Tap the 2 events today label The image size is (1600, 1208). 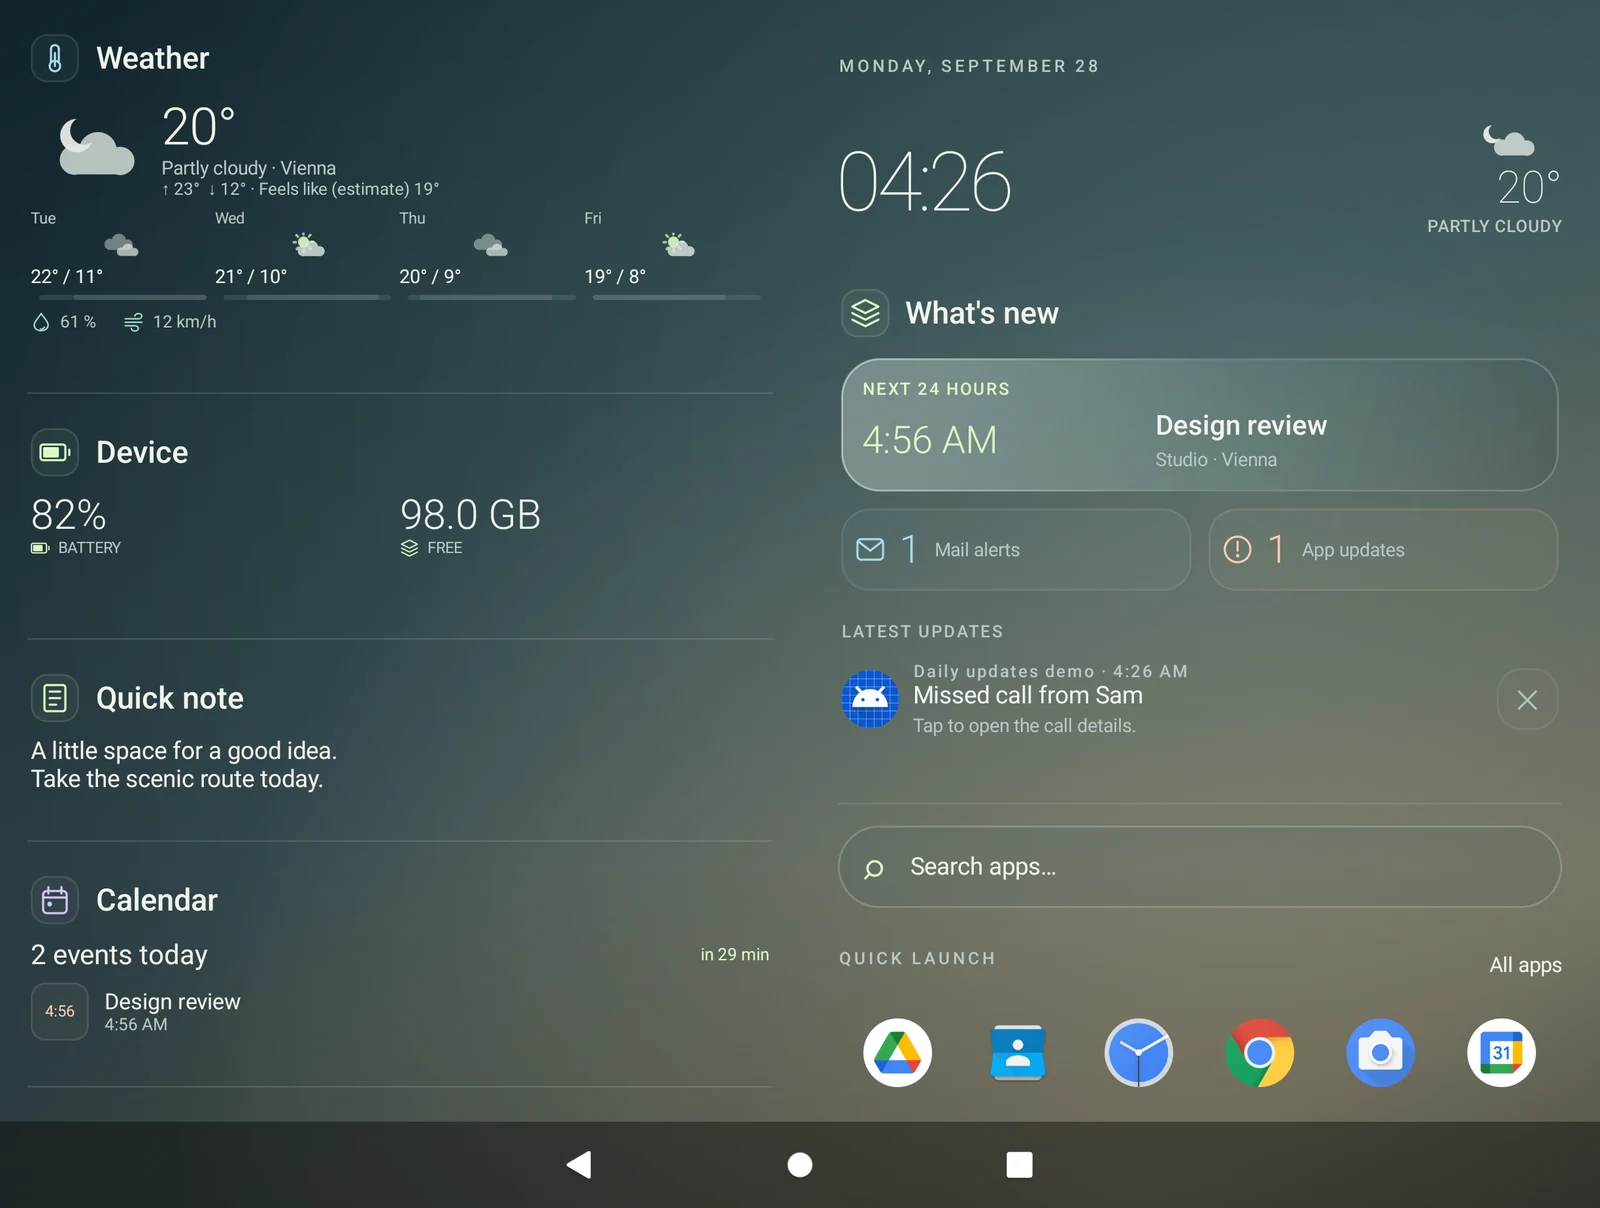point(119,955)
